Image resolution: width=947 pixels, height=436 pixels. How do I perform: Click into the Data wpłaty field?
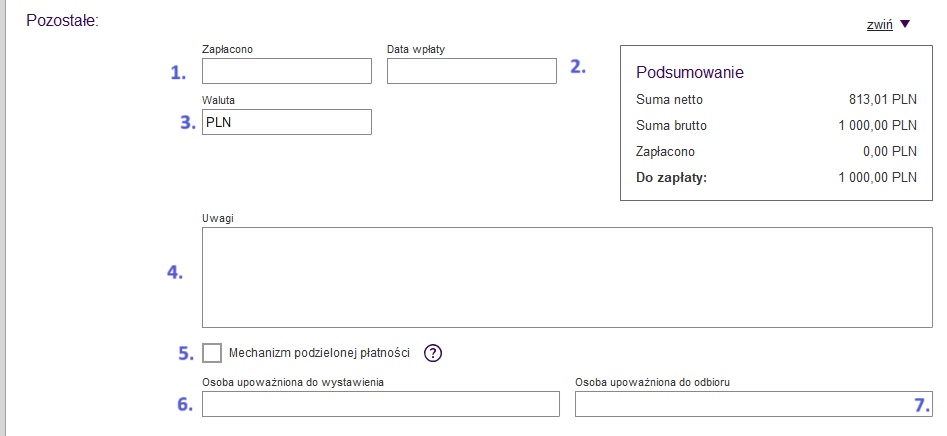pos(471,71)
